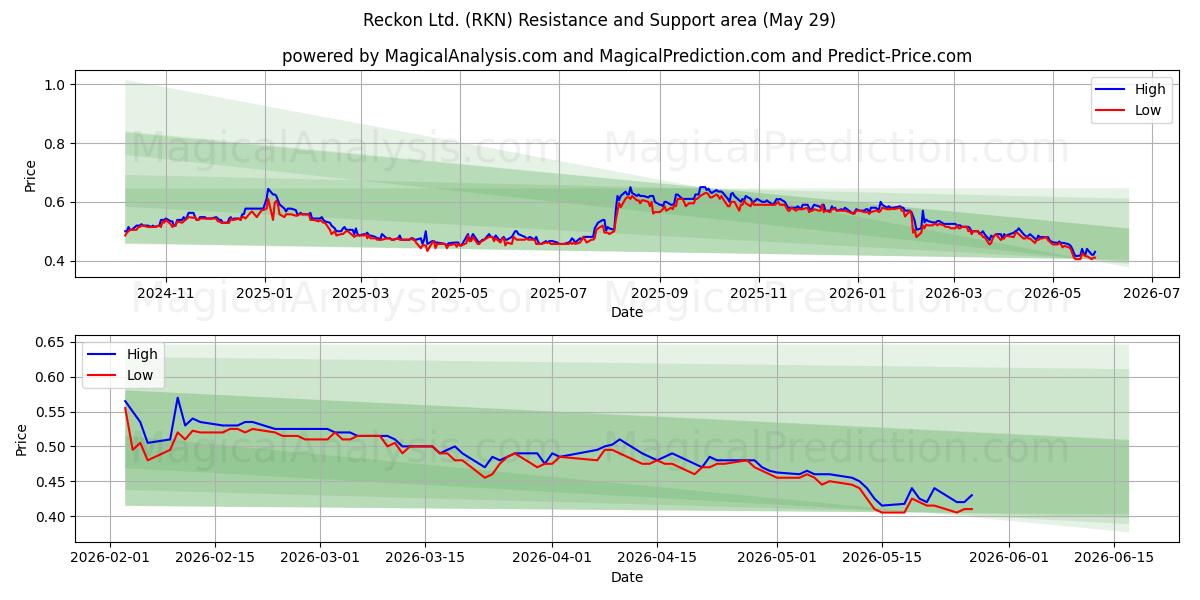
Task: Click the '2026-03-01' date label
Action: pos(320,558)
